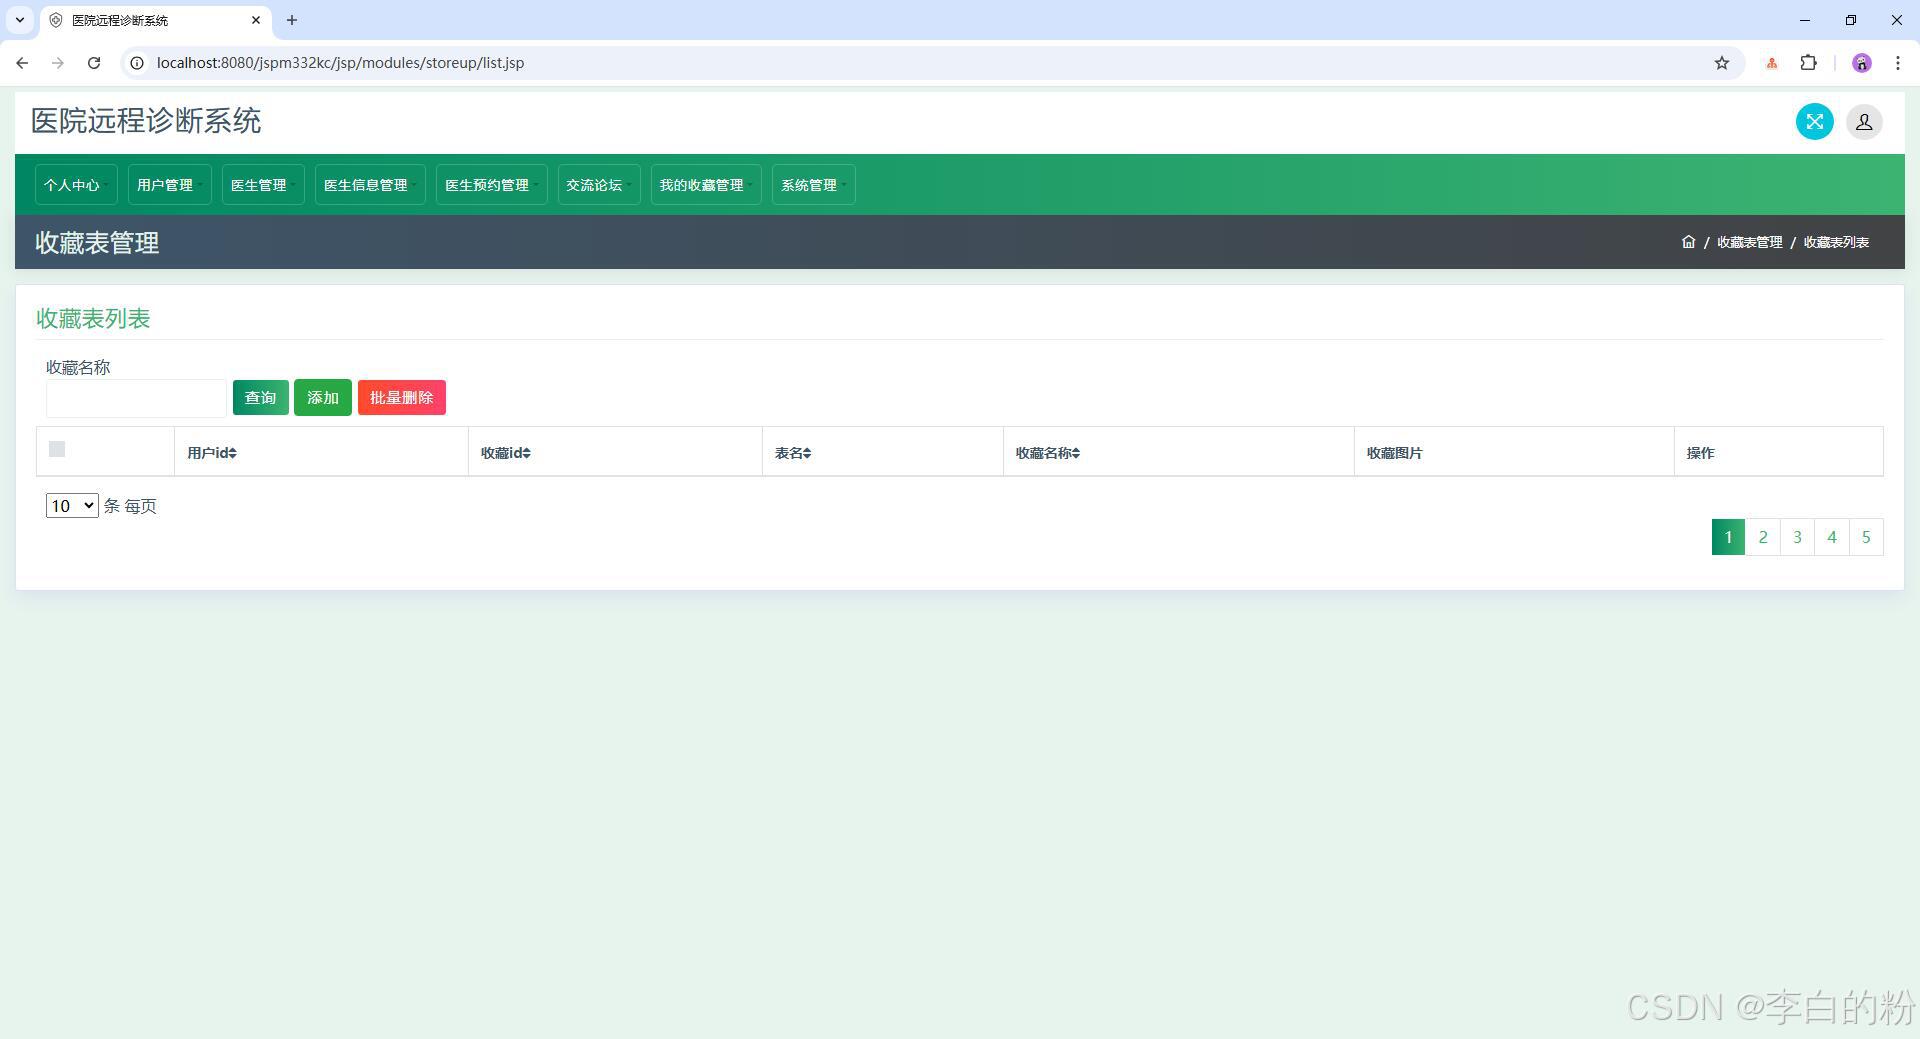The width and height of the screenshot is (1920, 1039).
Task: Select page 1 in pagination
Action: (x=1728, y=537)
